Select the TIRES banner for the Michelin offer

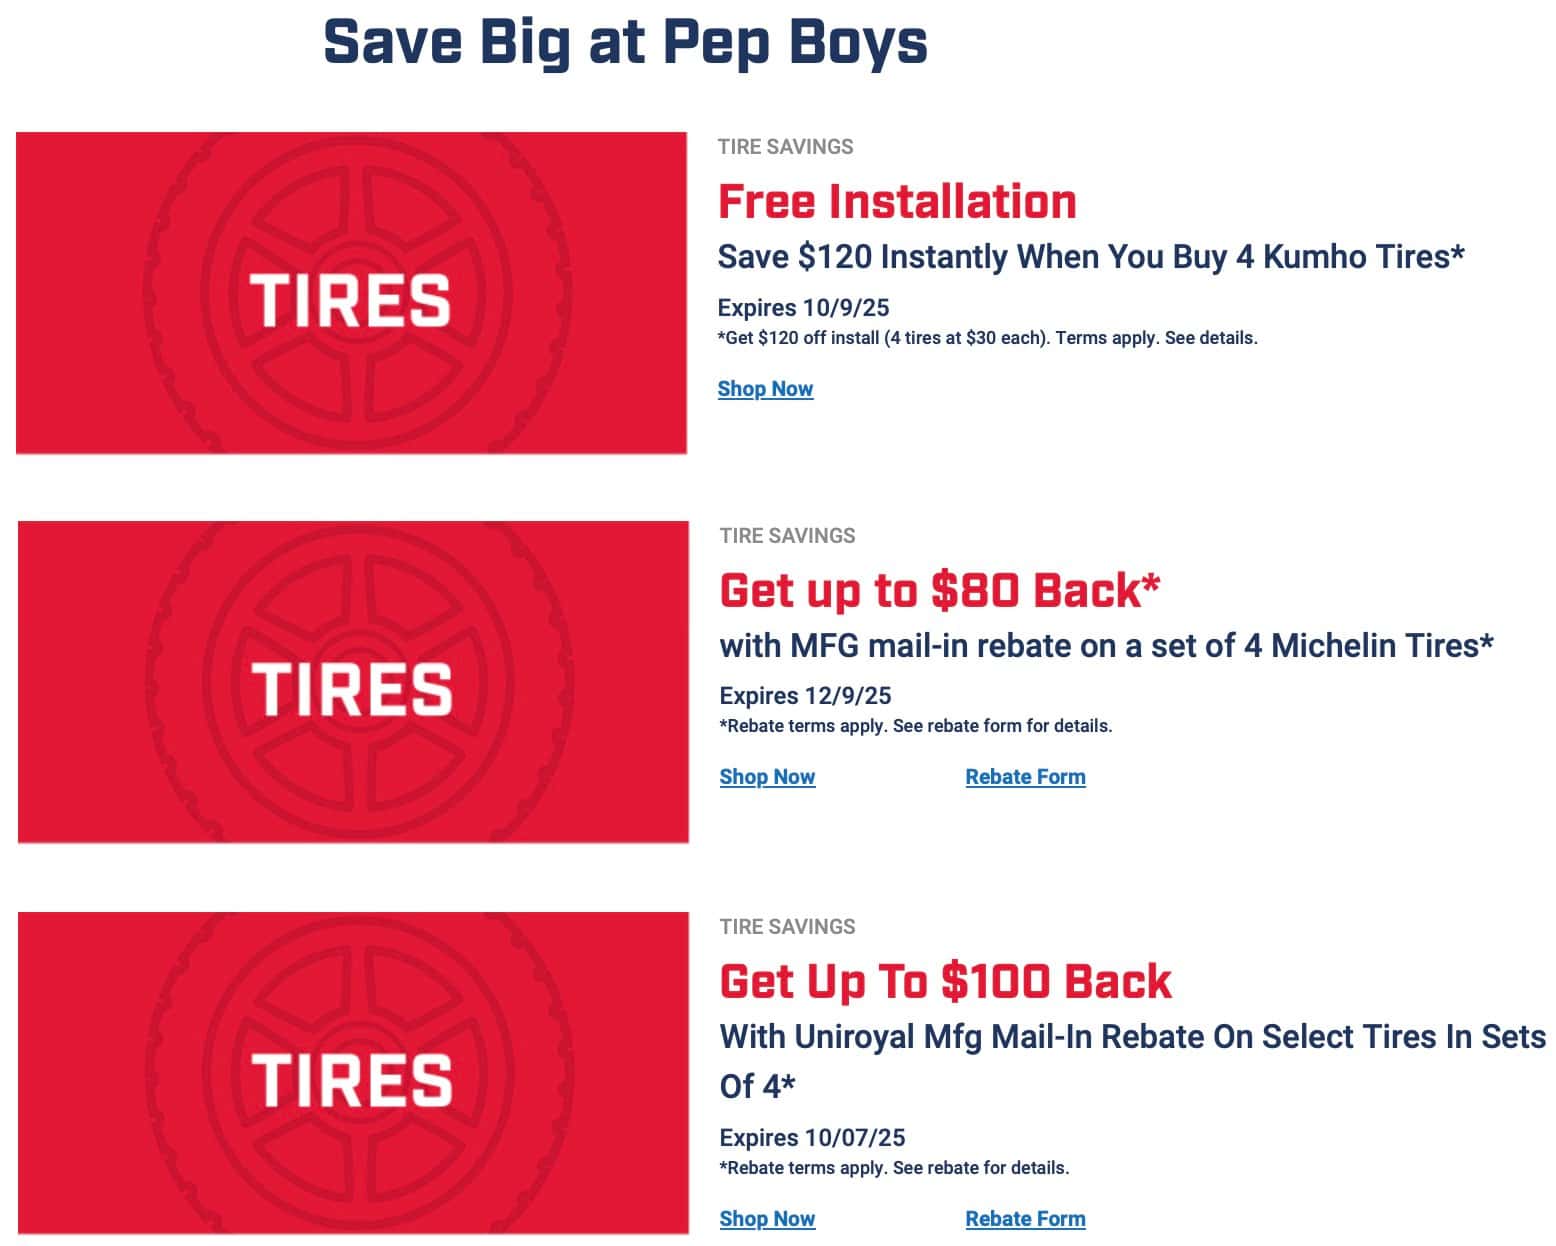click(353, 682)
